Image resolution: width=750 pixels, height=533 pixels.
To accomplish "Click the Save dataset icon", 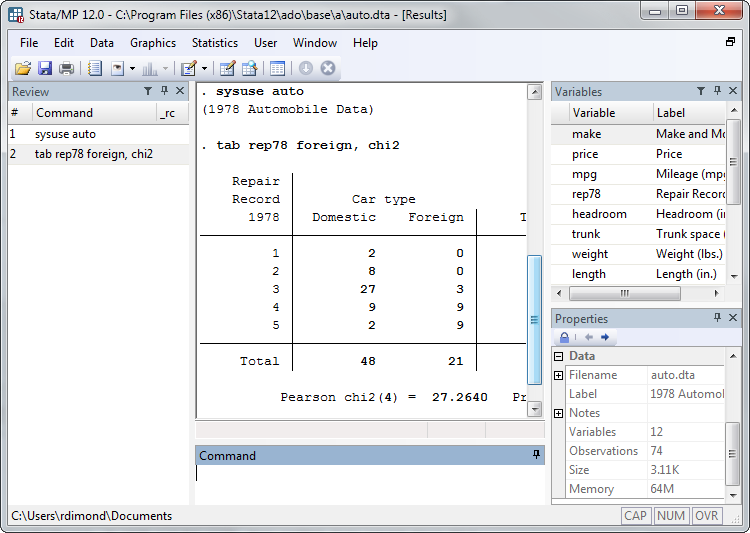I will pos(45,69).
